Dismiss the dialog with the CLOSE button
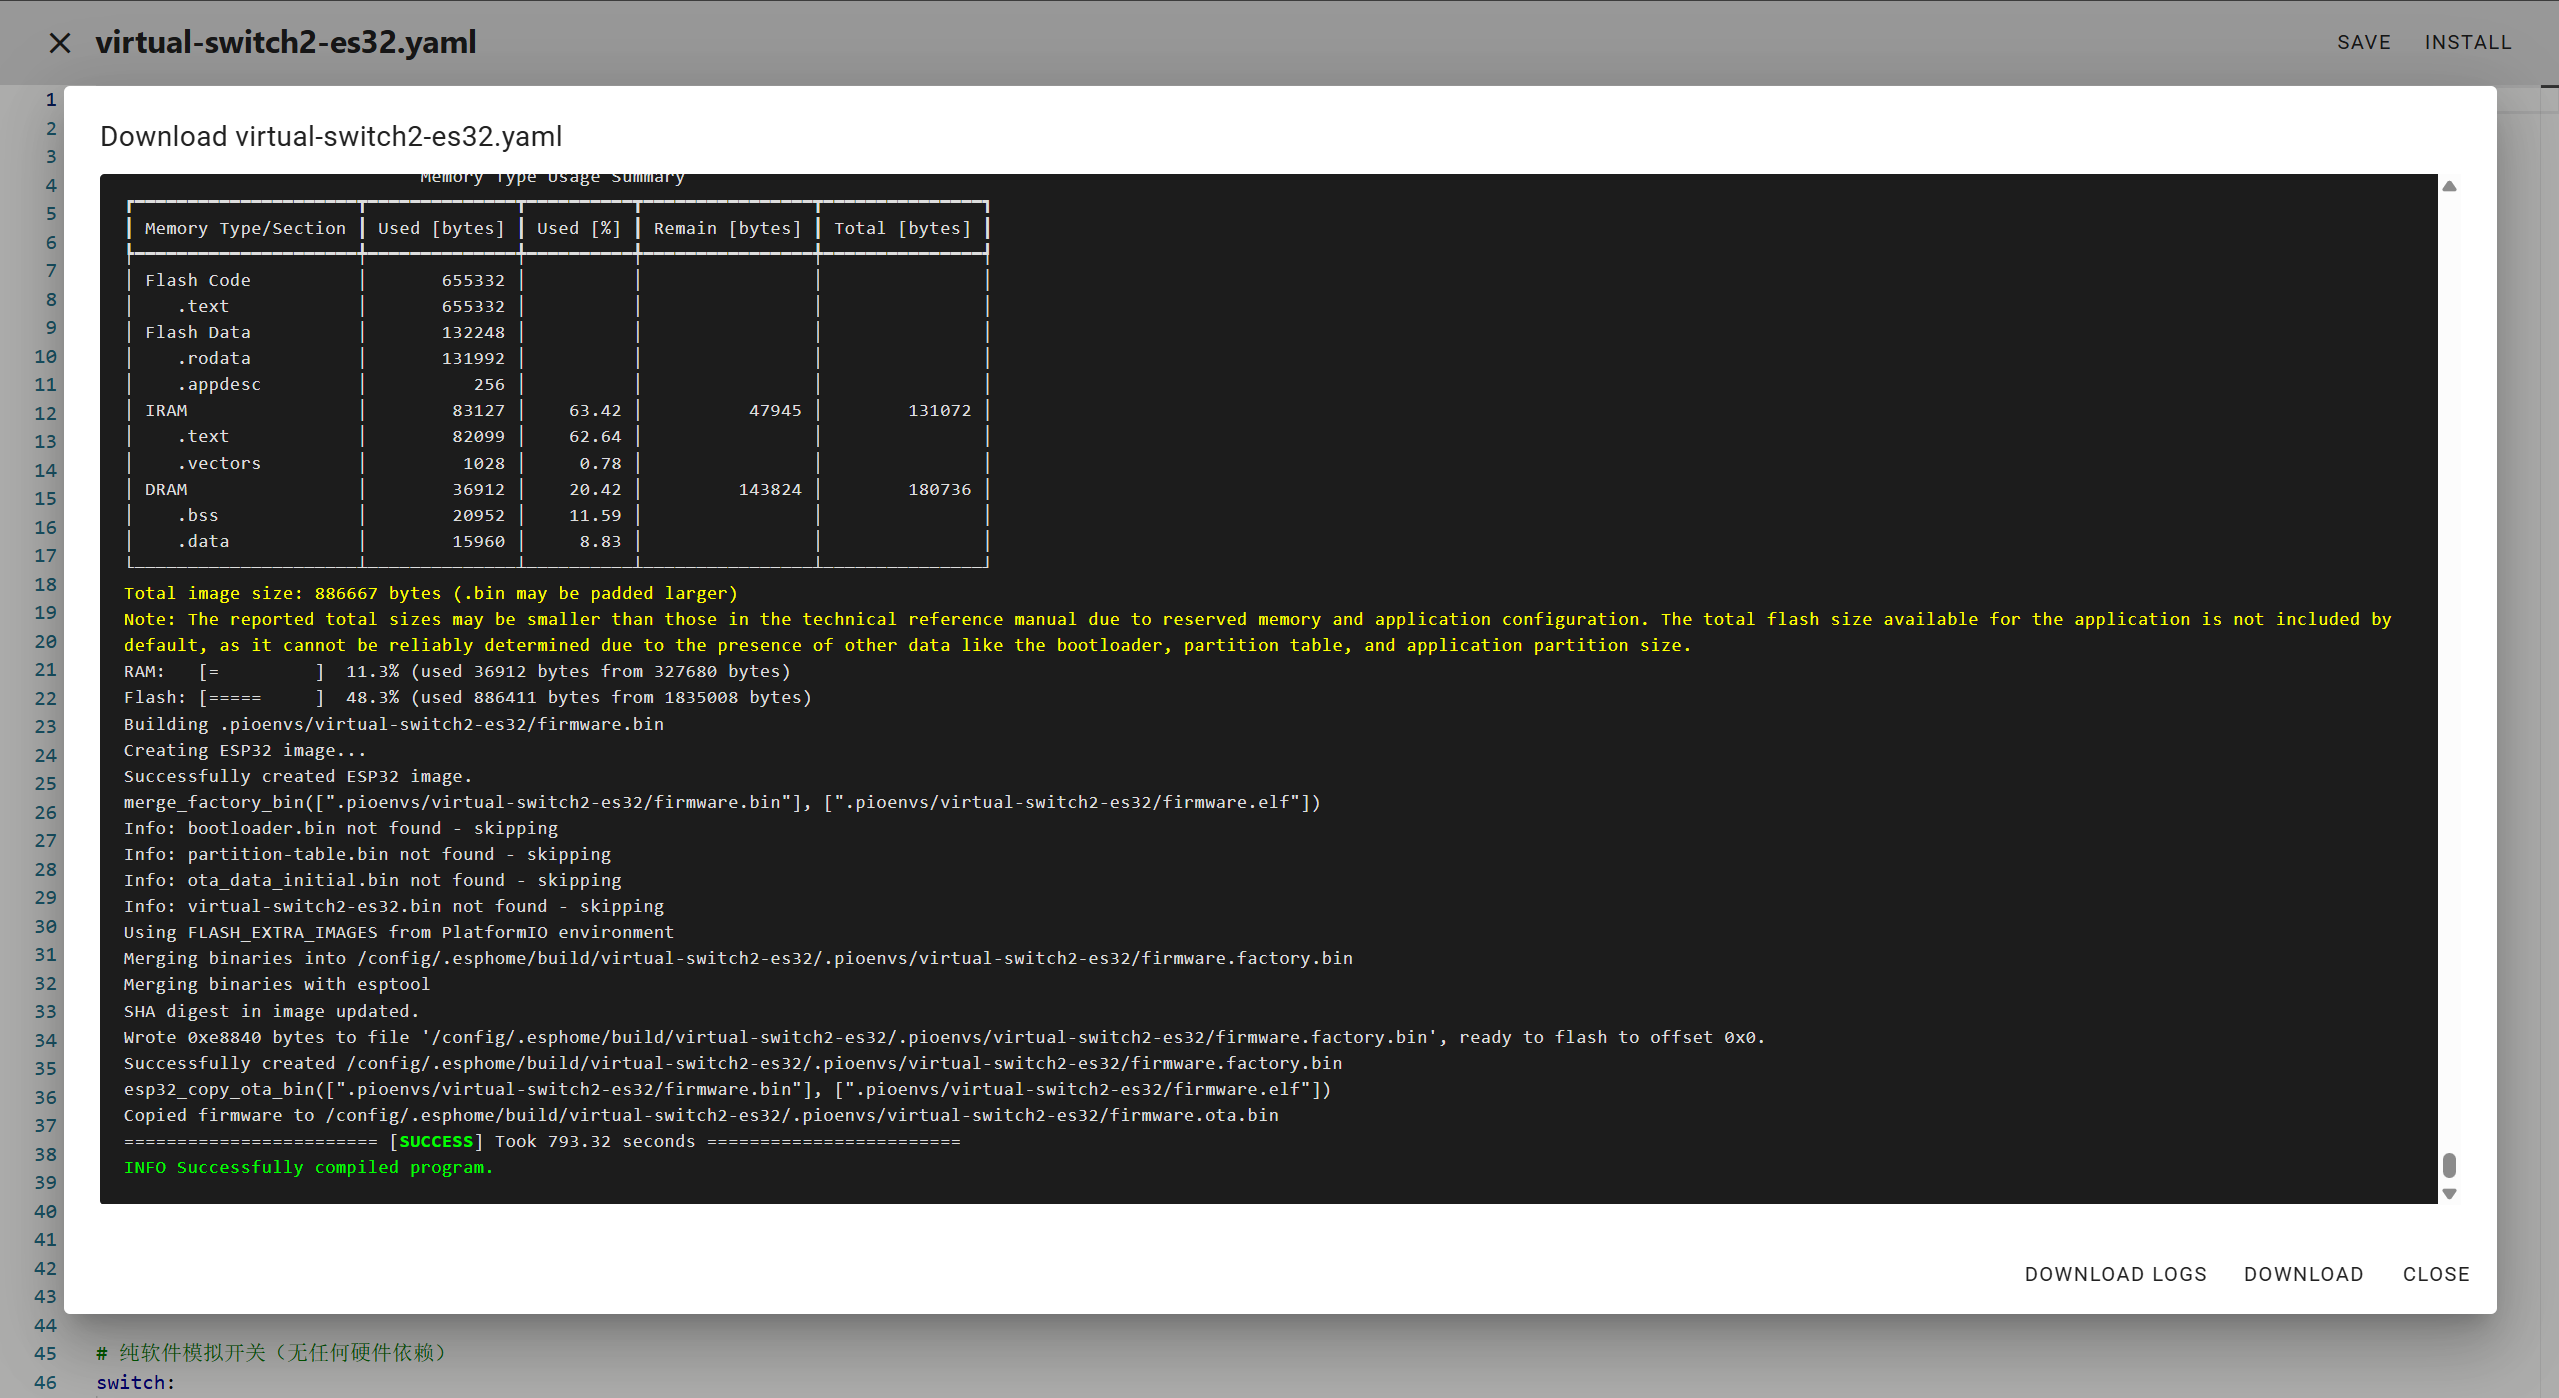Screen dimensions: 2559x1398 point(2436,1274)
